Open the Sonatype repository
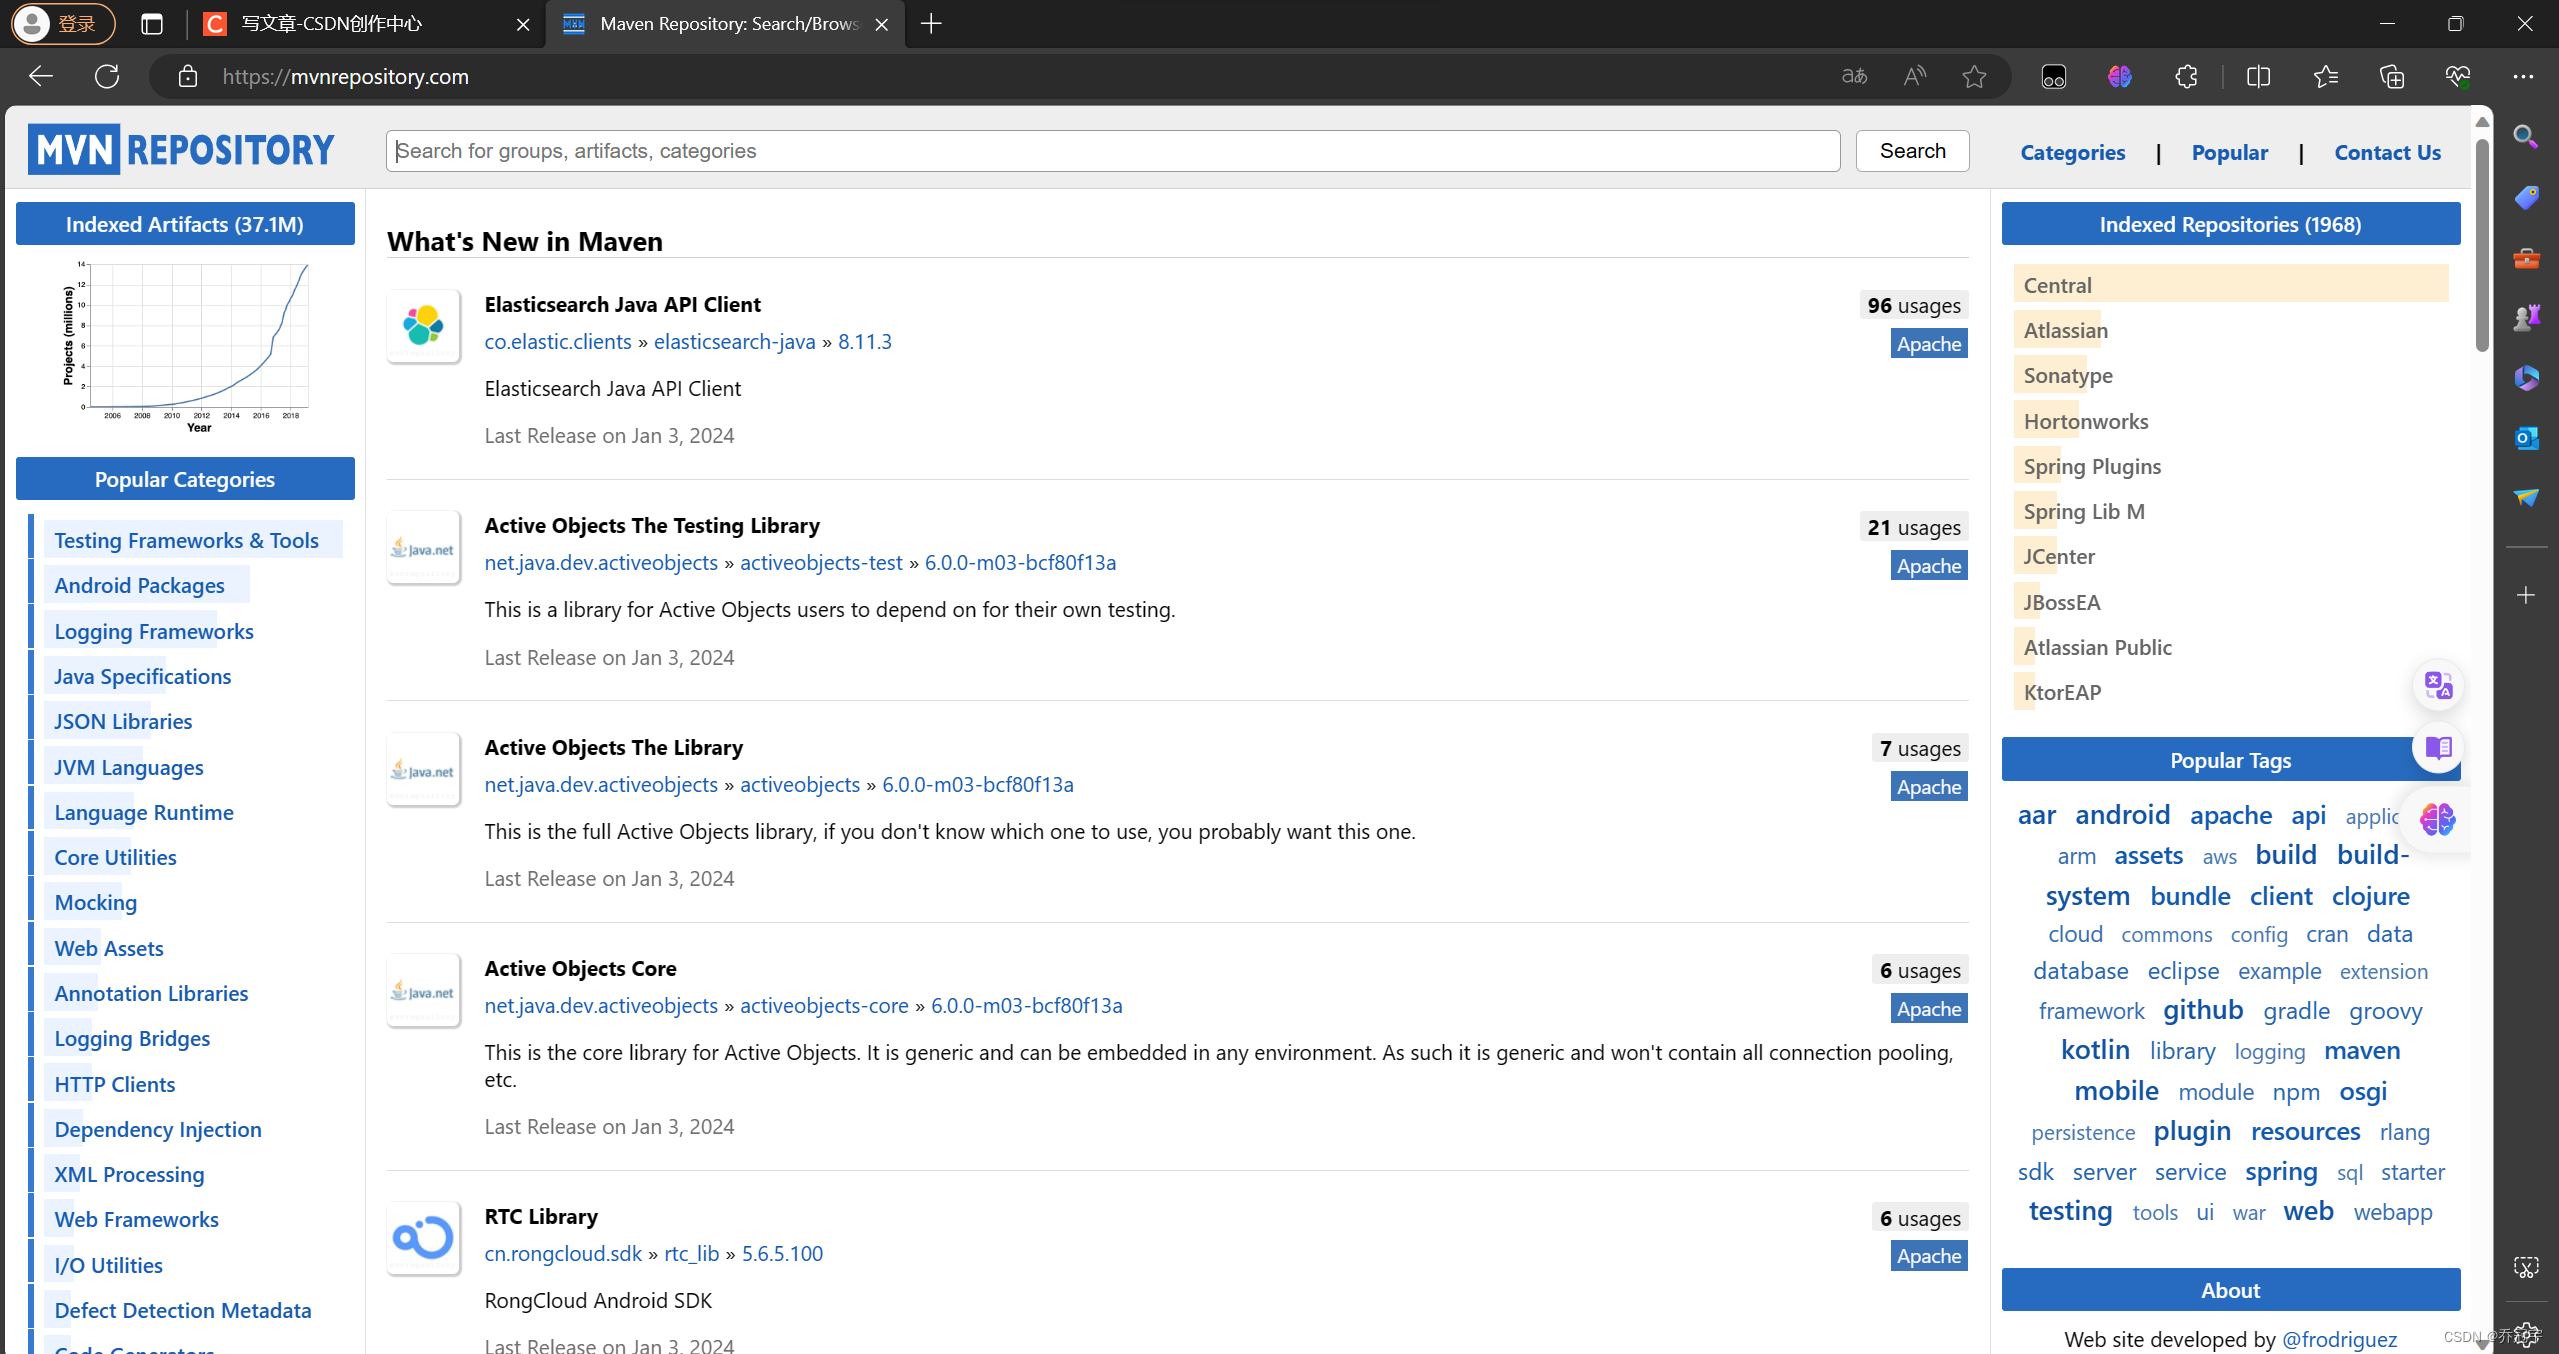The image size is (2559, 1354). [x=2068, y=375]
